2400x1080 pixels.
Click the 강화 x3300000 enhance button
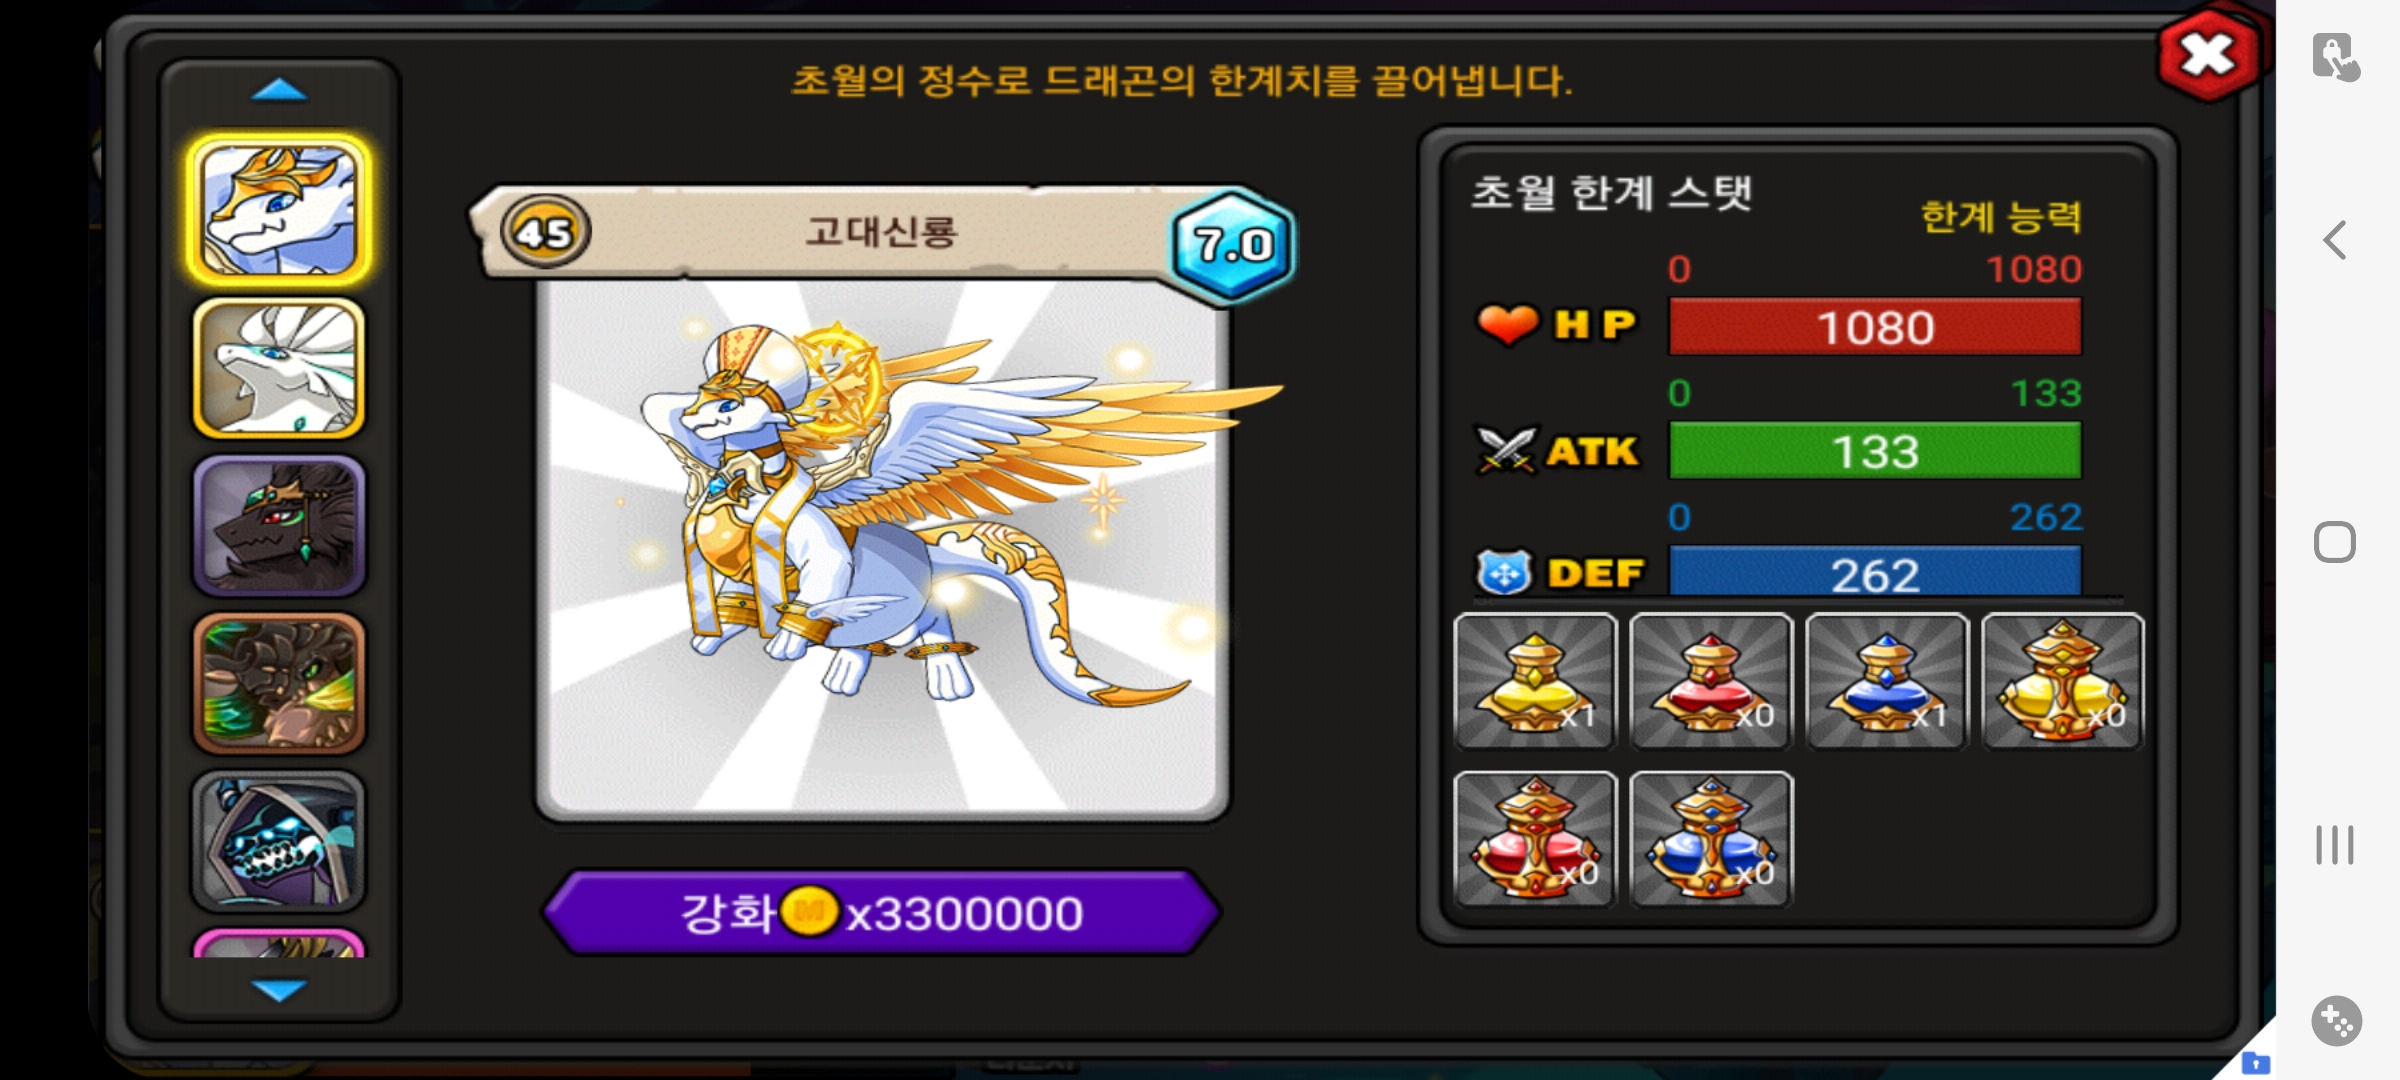(881, 912)
